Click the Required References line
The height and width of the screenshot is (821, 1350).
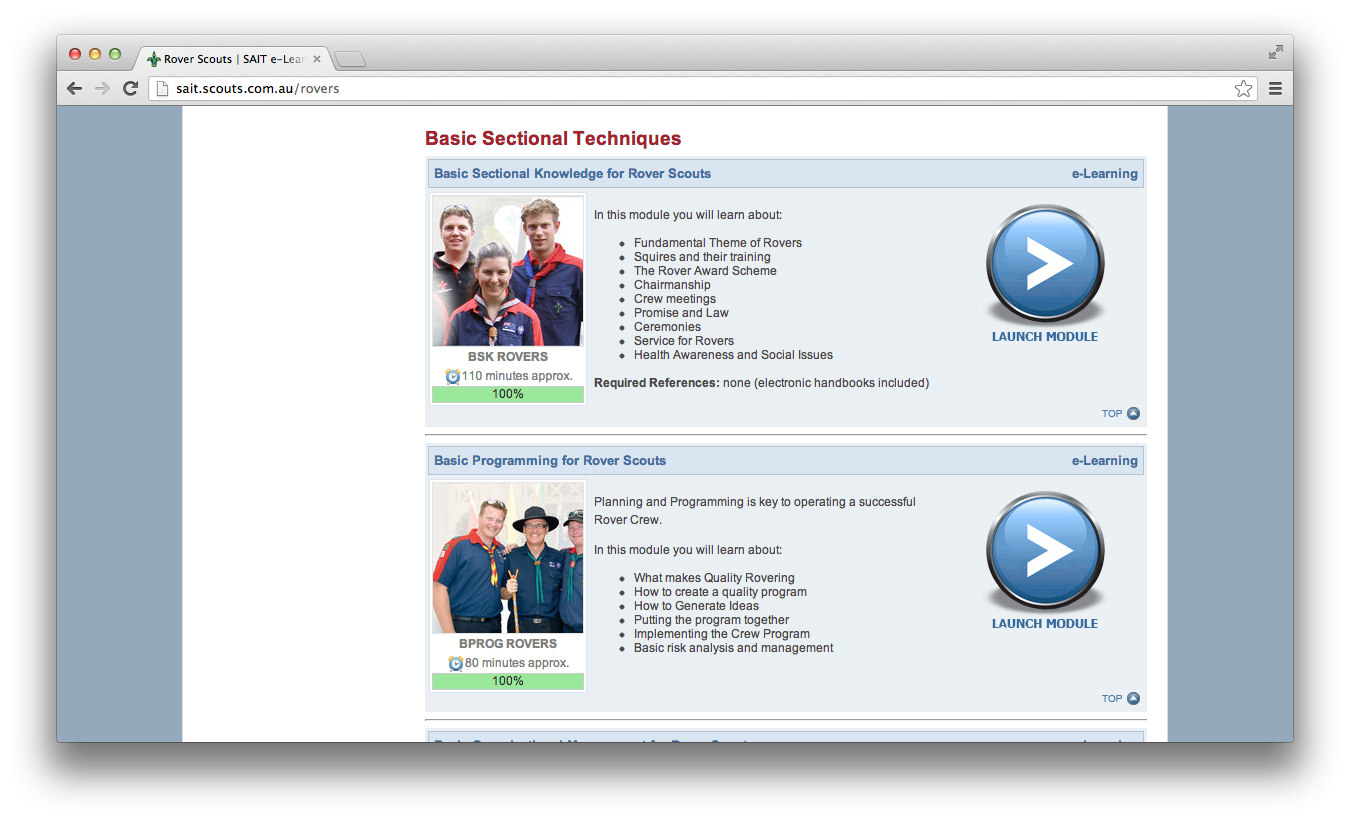[761, 383]
